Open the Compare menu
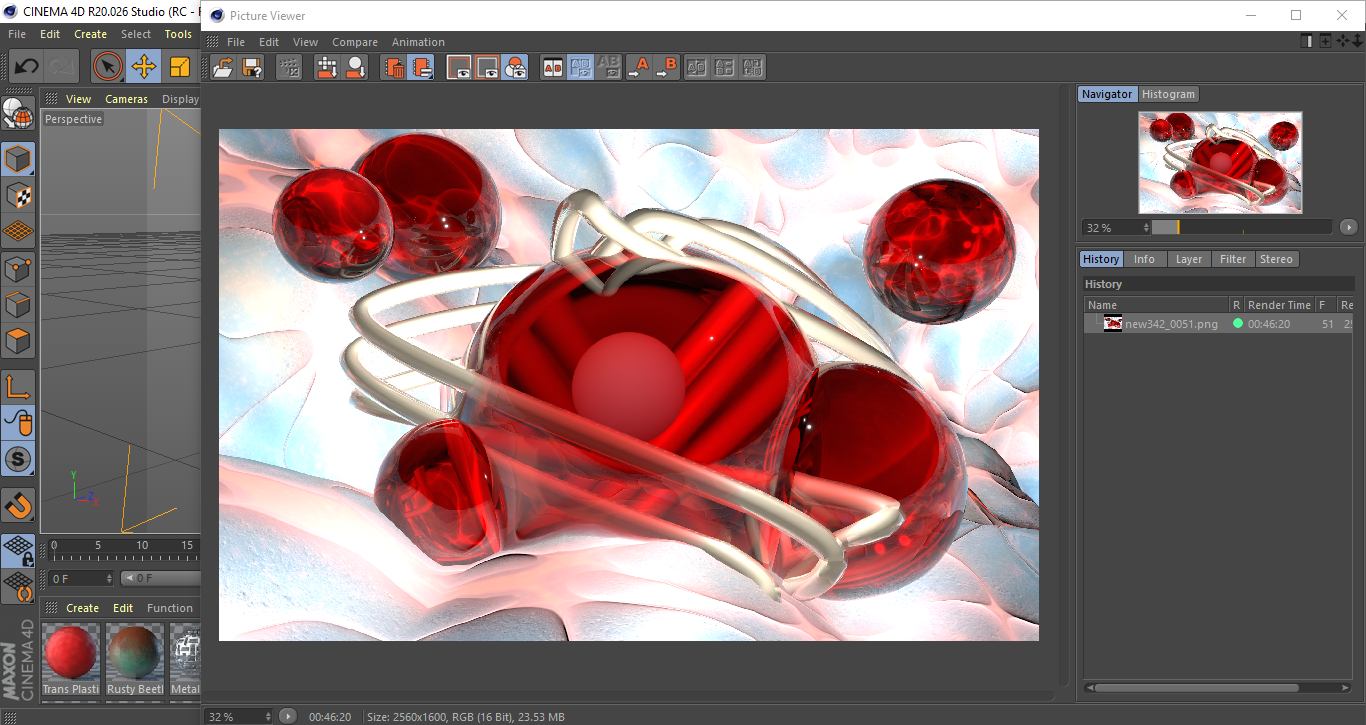 (x=355, y=42)
